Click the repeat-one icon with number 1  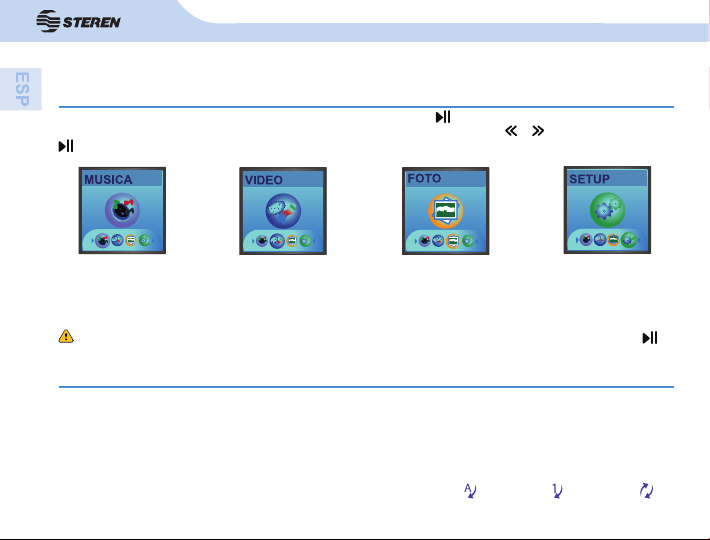click(557, 491)
